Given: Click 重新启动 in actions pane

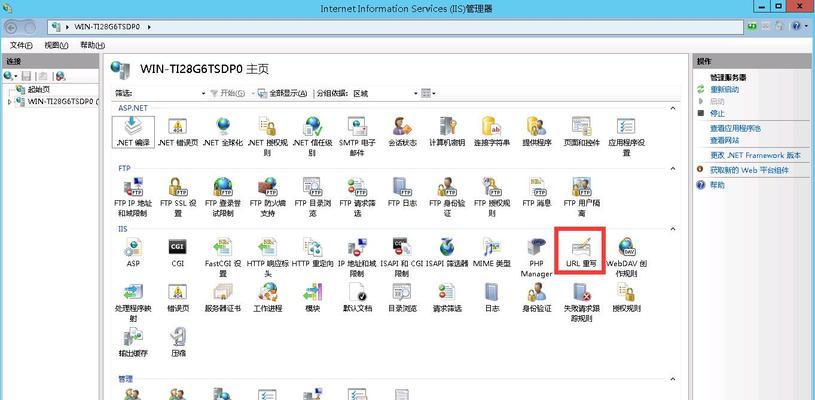Looking at the screenshot, I should point(725,89).
